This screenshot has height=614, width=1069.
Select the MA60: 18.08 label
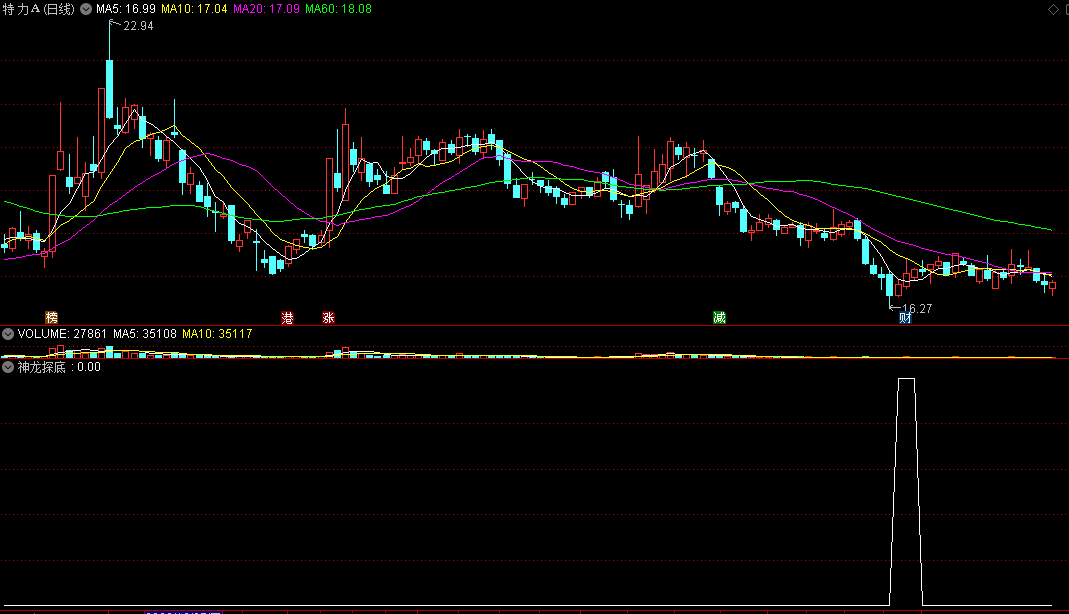pos(338,10)
